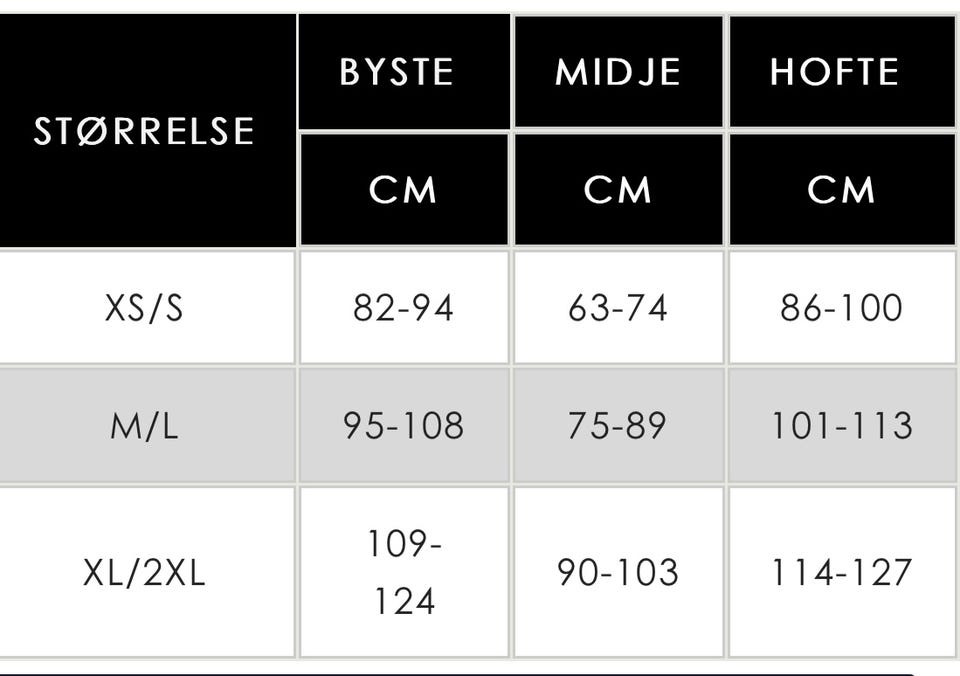Click the 82-94 bust measurement cell

click(x=403, y=307)
